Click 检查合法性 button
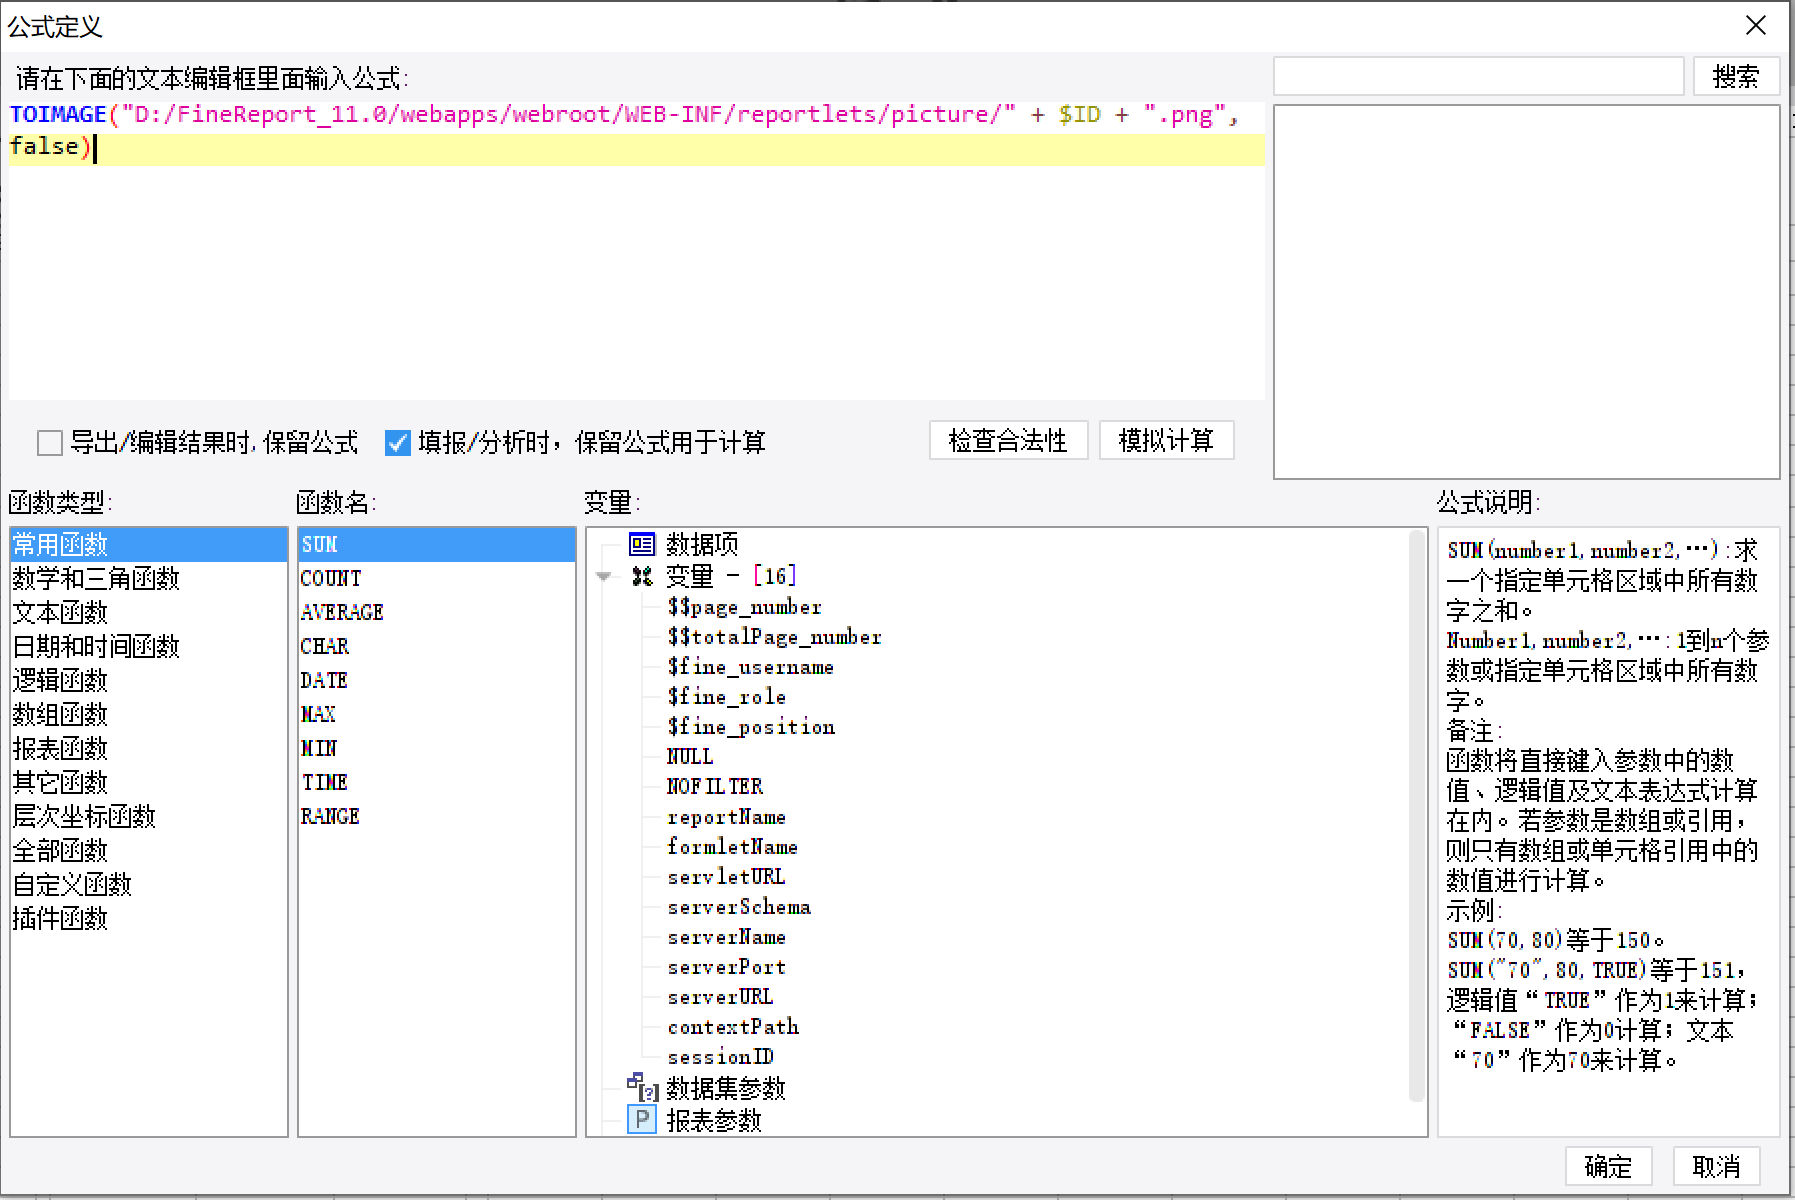The height and width of the screenshot is (1200, 1795). coord(1008,441)
